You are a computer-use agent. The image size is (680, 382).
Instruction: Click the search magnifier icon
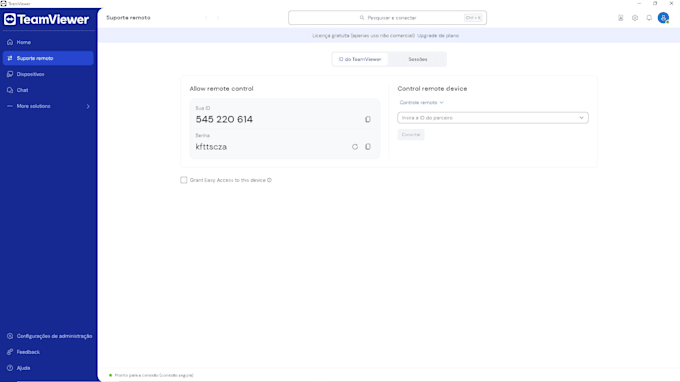tap(362, 18)
